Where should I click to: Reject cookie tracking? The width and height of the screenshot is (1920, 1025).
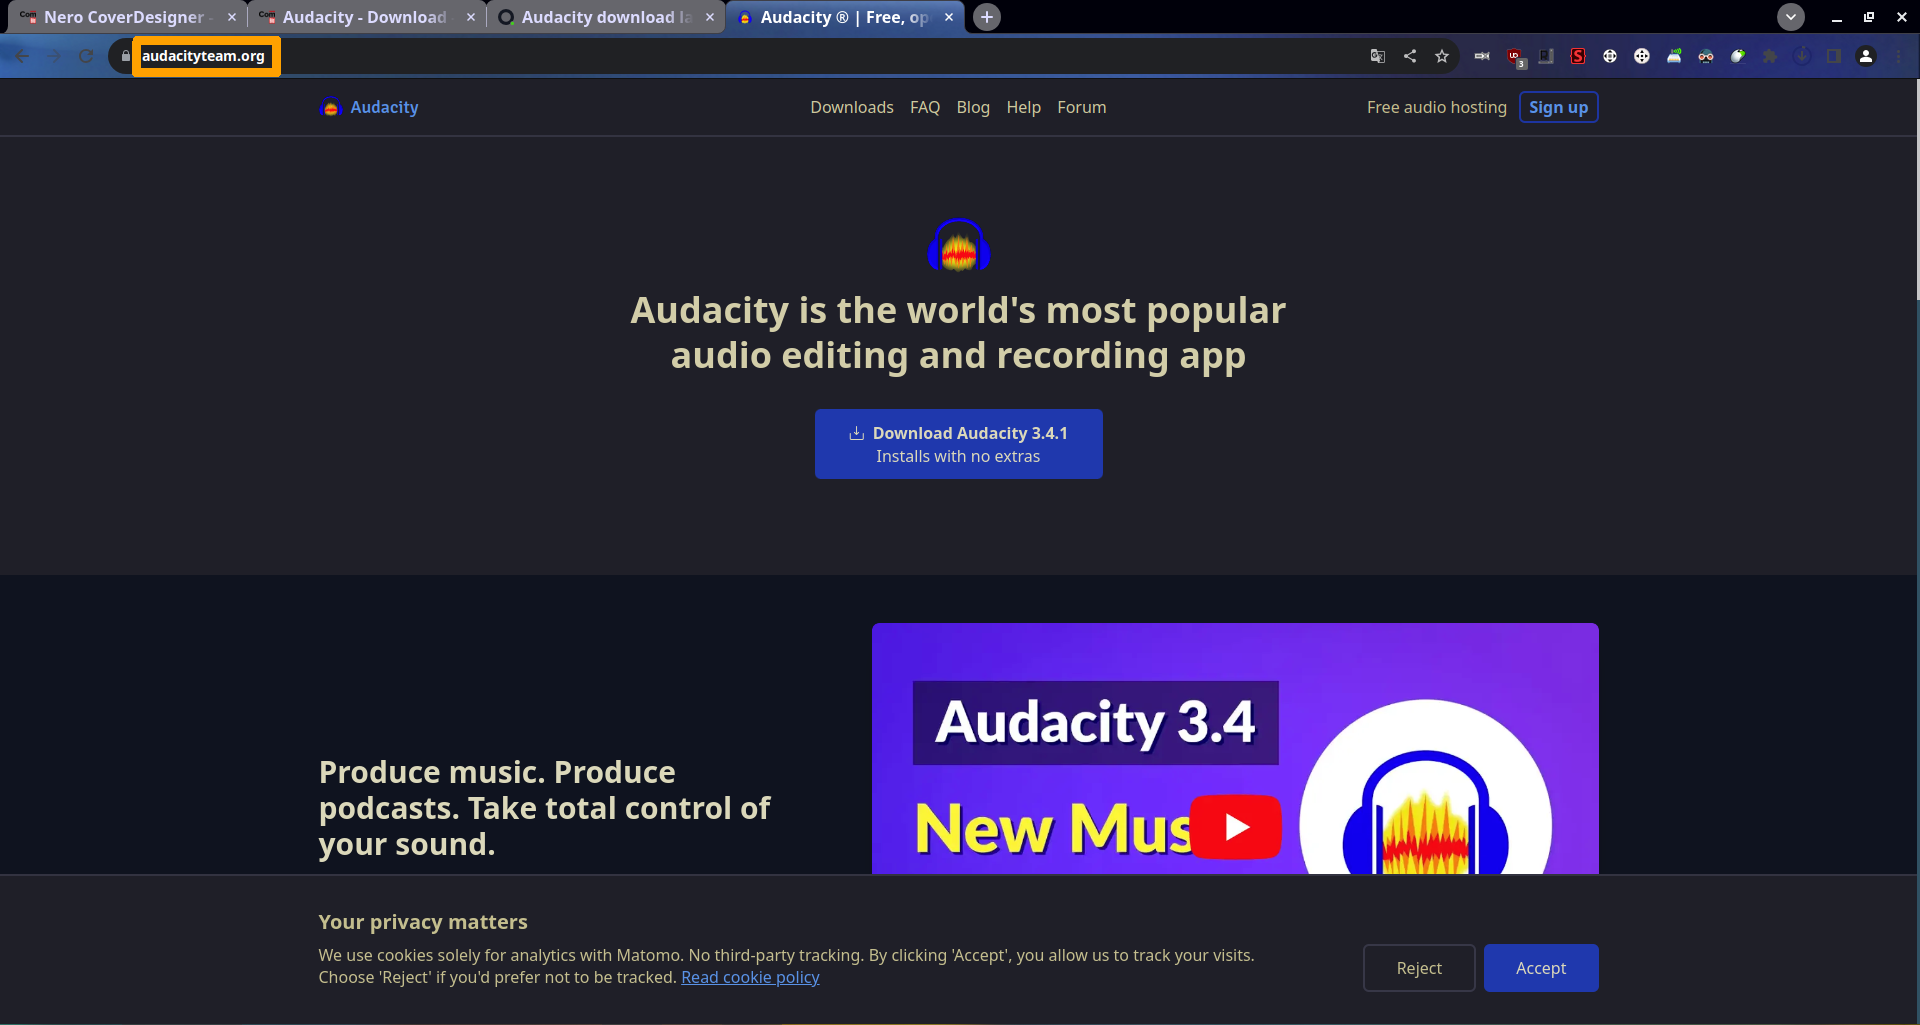[x=1419, y=968]
